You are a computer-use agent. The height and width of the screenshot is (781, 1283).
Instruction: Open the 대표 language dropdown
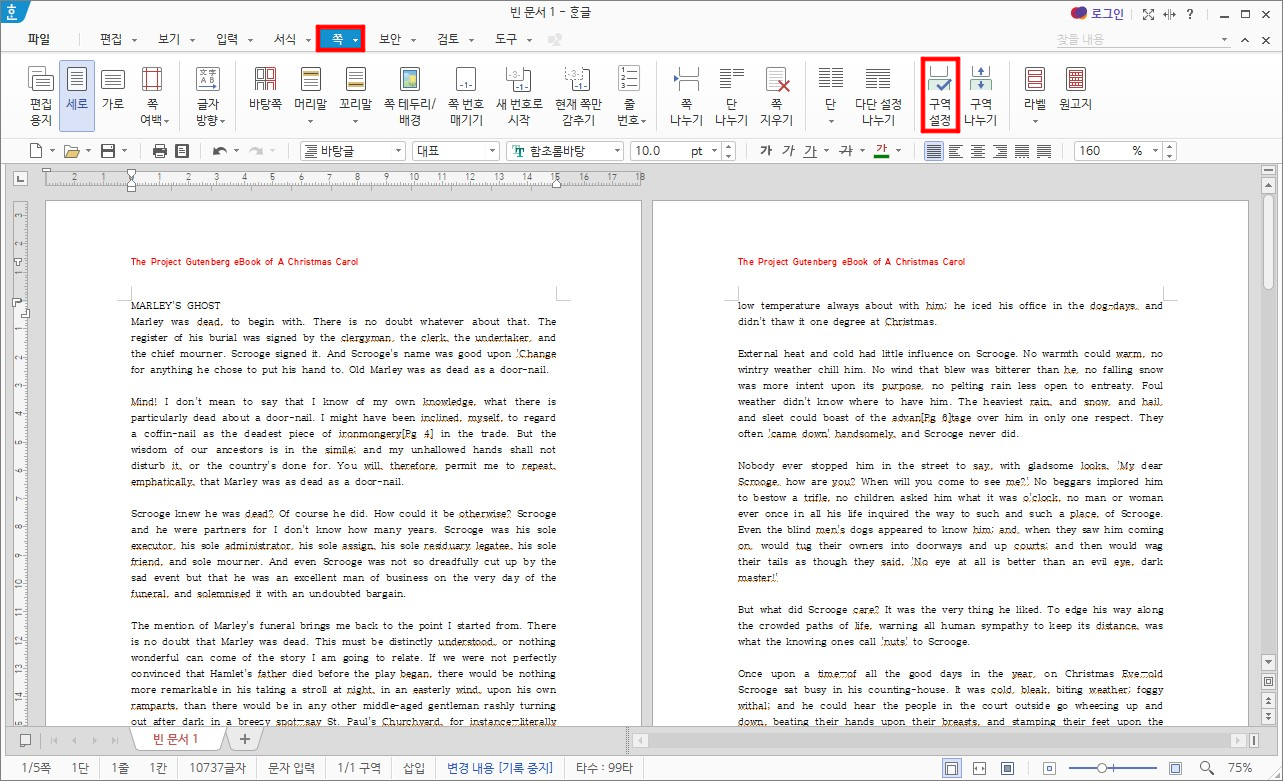click(x=455, y=151)
